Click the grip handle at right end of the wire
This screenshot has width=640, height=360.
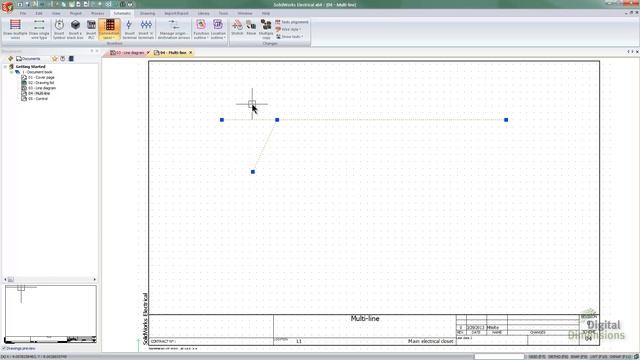506,120
